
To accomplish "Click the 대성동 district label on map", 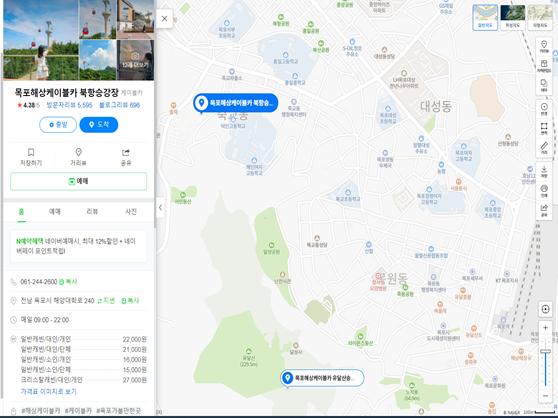I will [436, 106].
